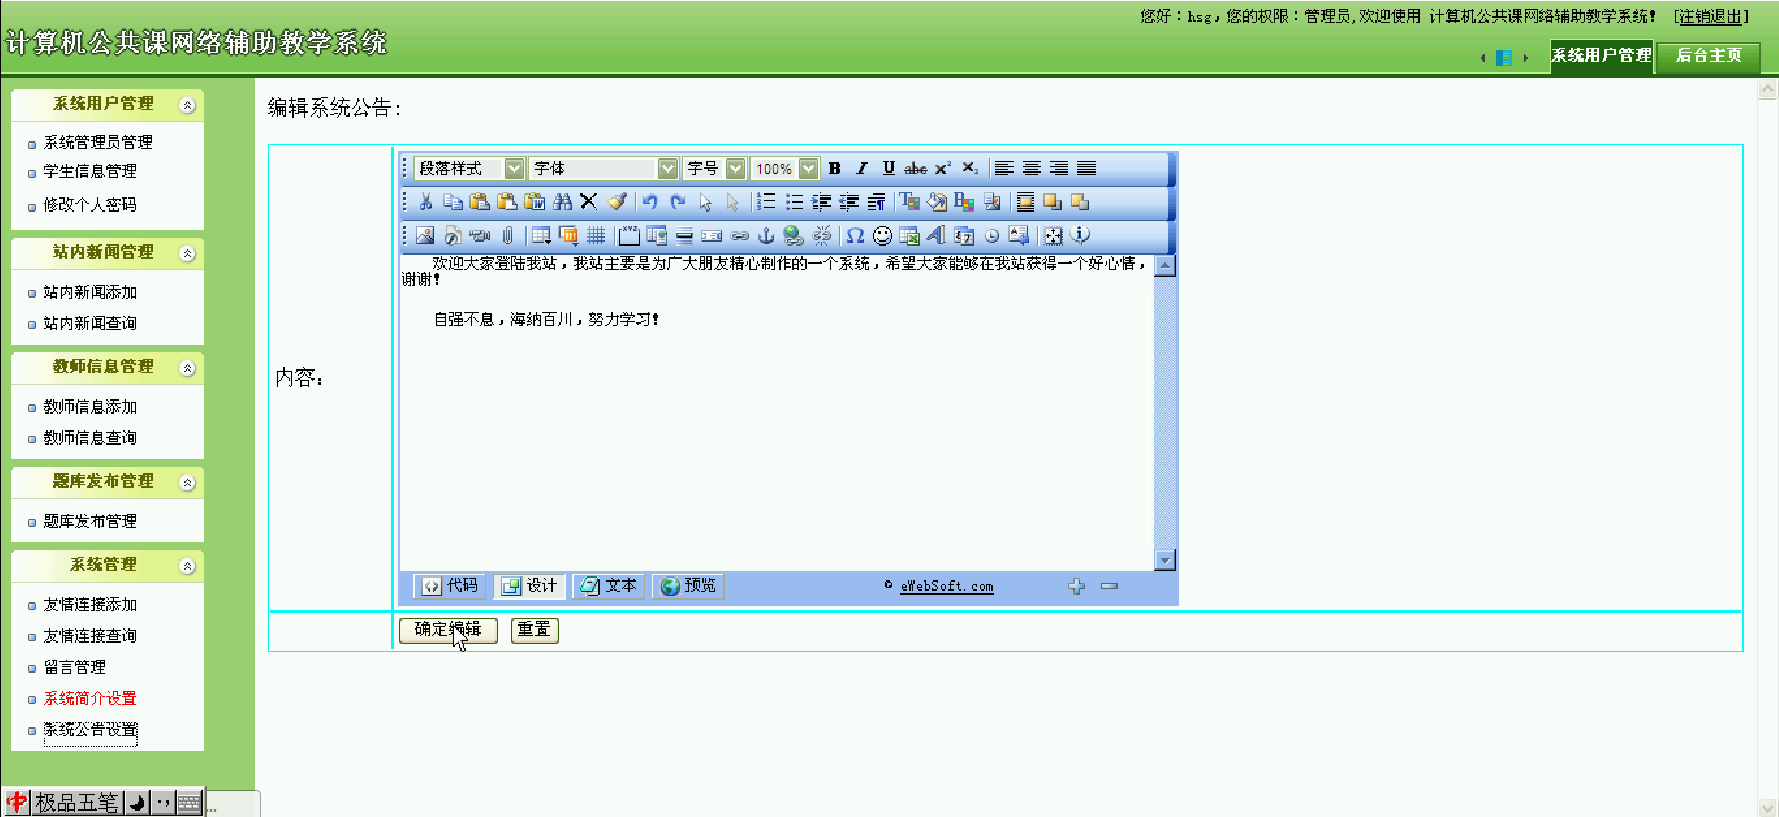Insert a Flash animation
This screenshot has height=817, width=1779.
point(453,236)
